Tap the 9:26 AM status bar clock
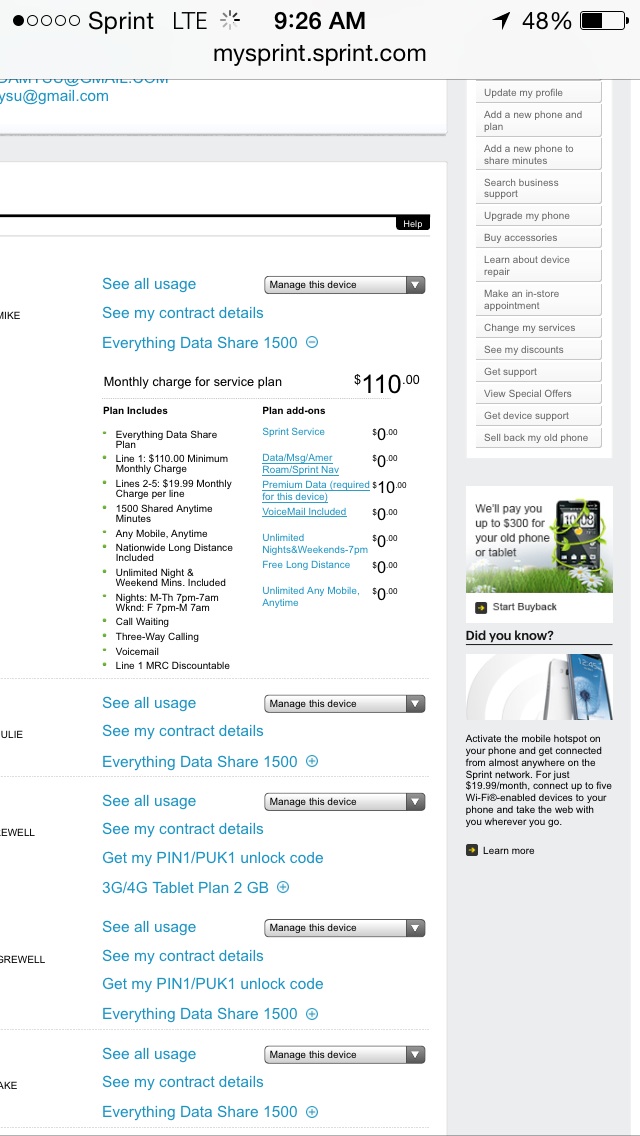Viewport: 640px width, 1136px height. 320,21
